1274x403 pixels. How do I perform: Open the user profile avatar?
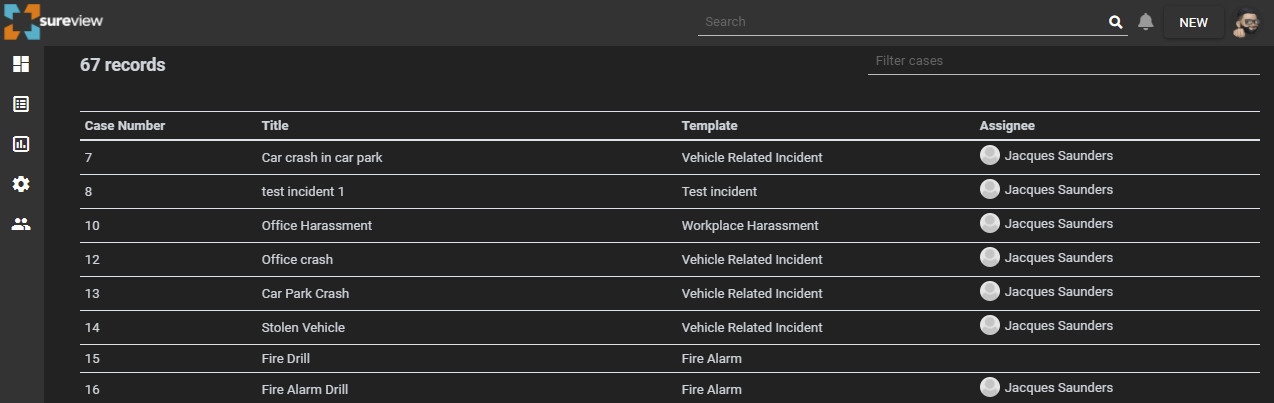click(x=1246, y=23)
